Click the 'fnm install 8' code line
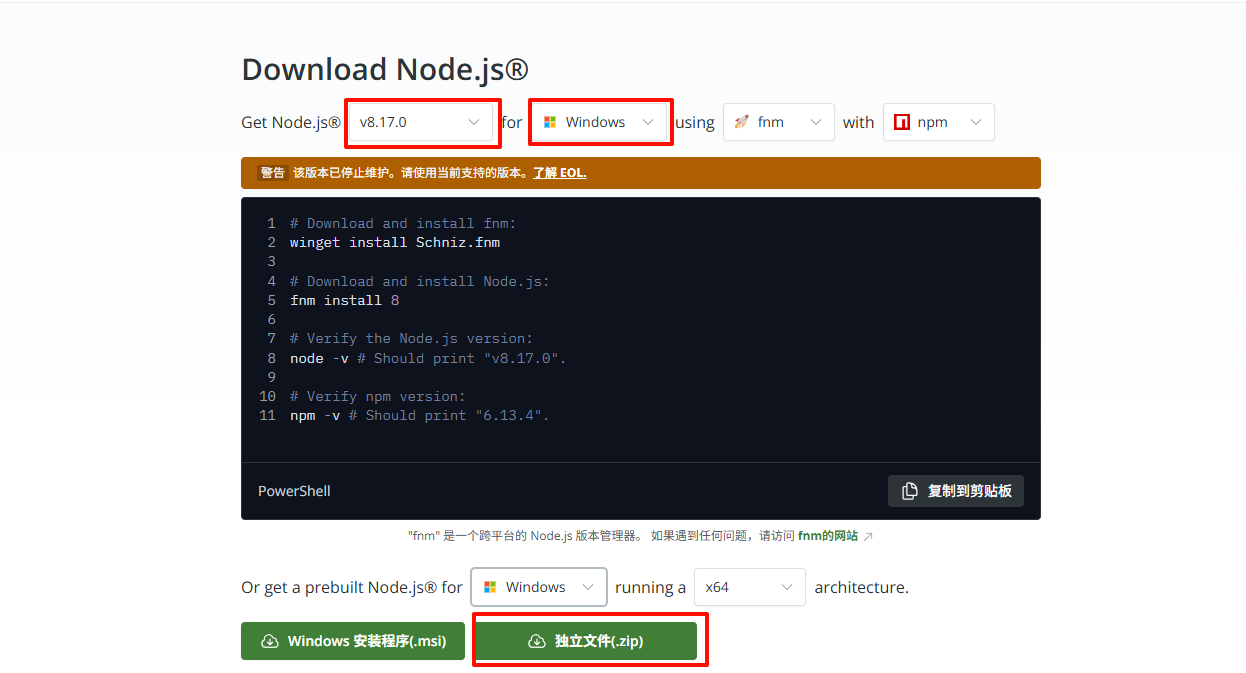 [x=345, y=300]
